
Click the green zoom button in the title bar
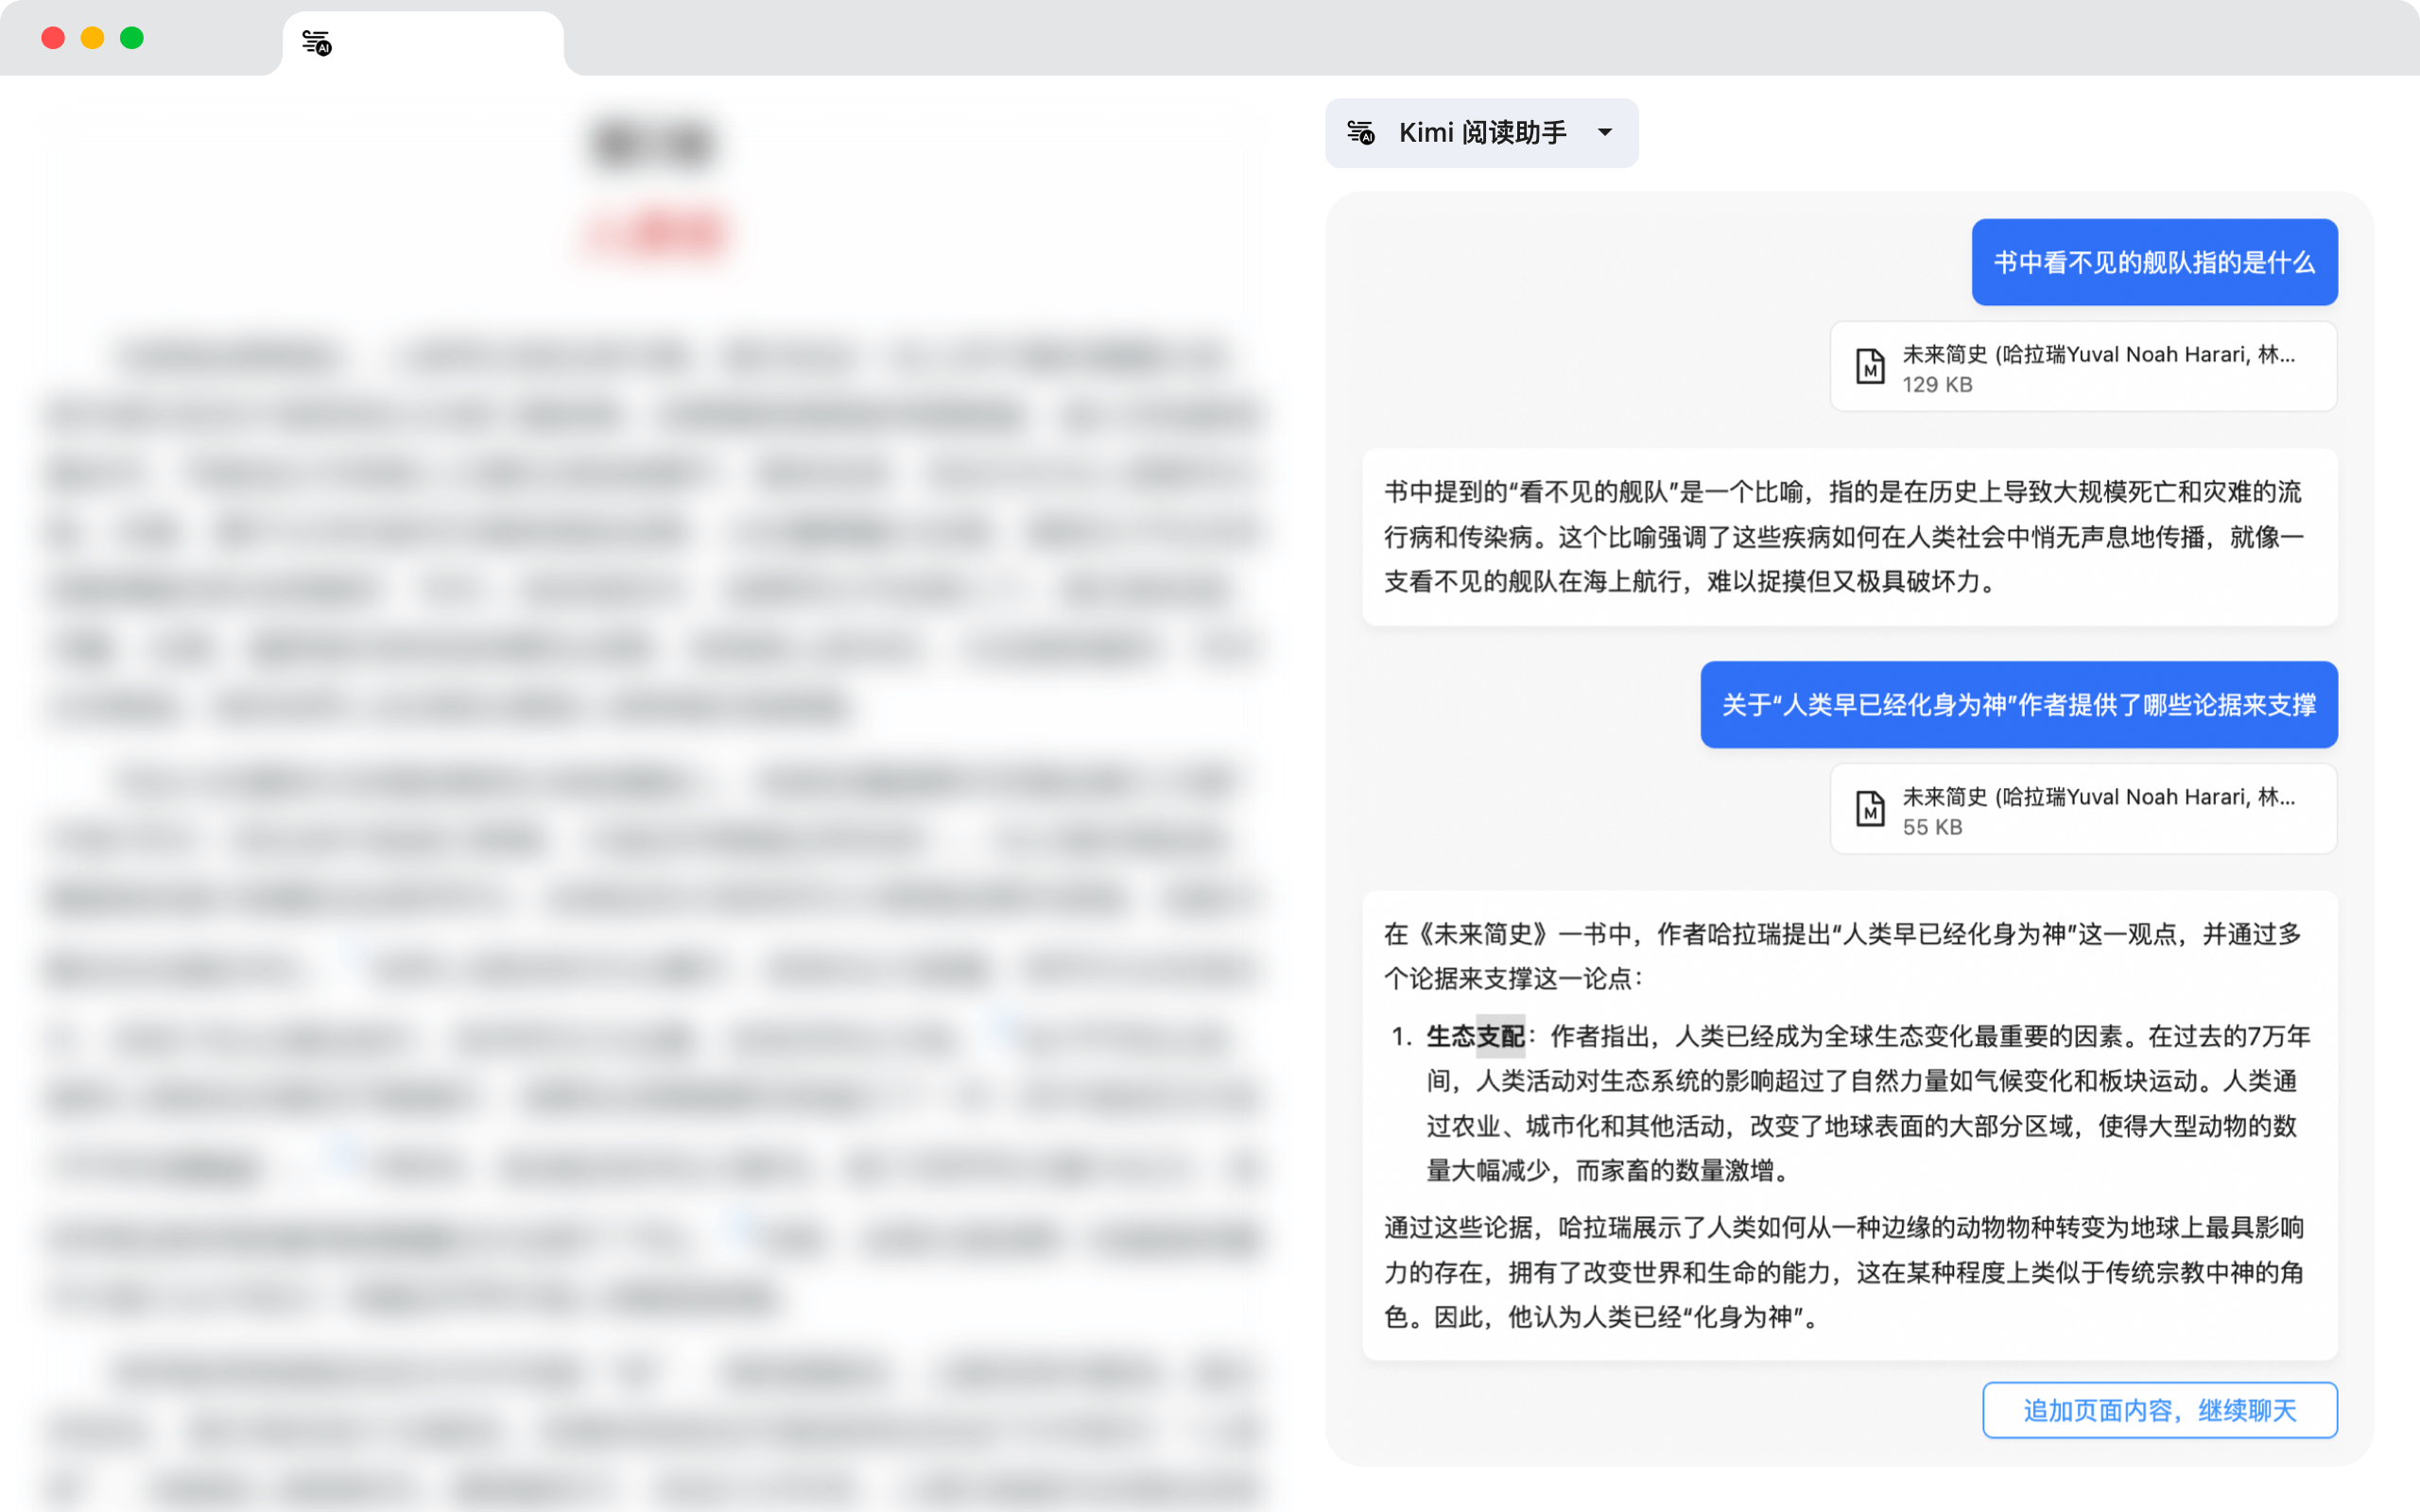coord(131,37)
